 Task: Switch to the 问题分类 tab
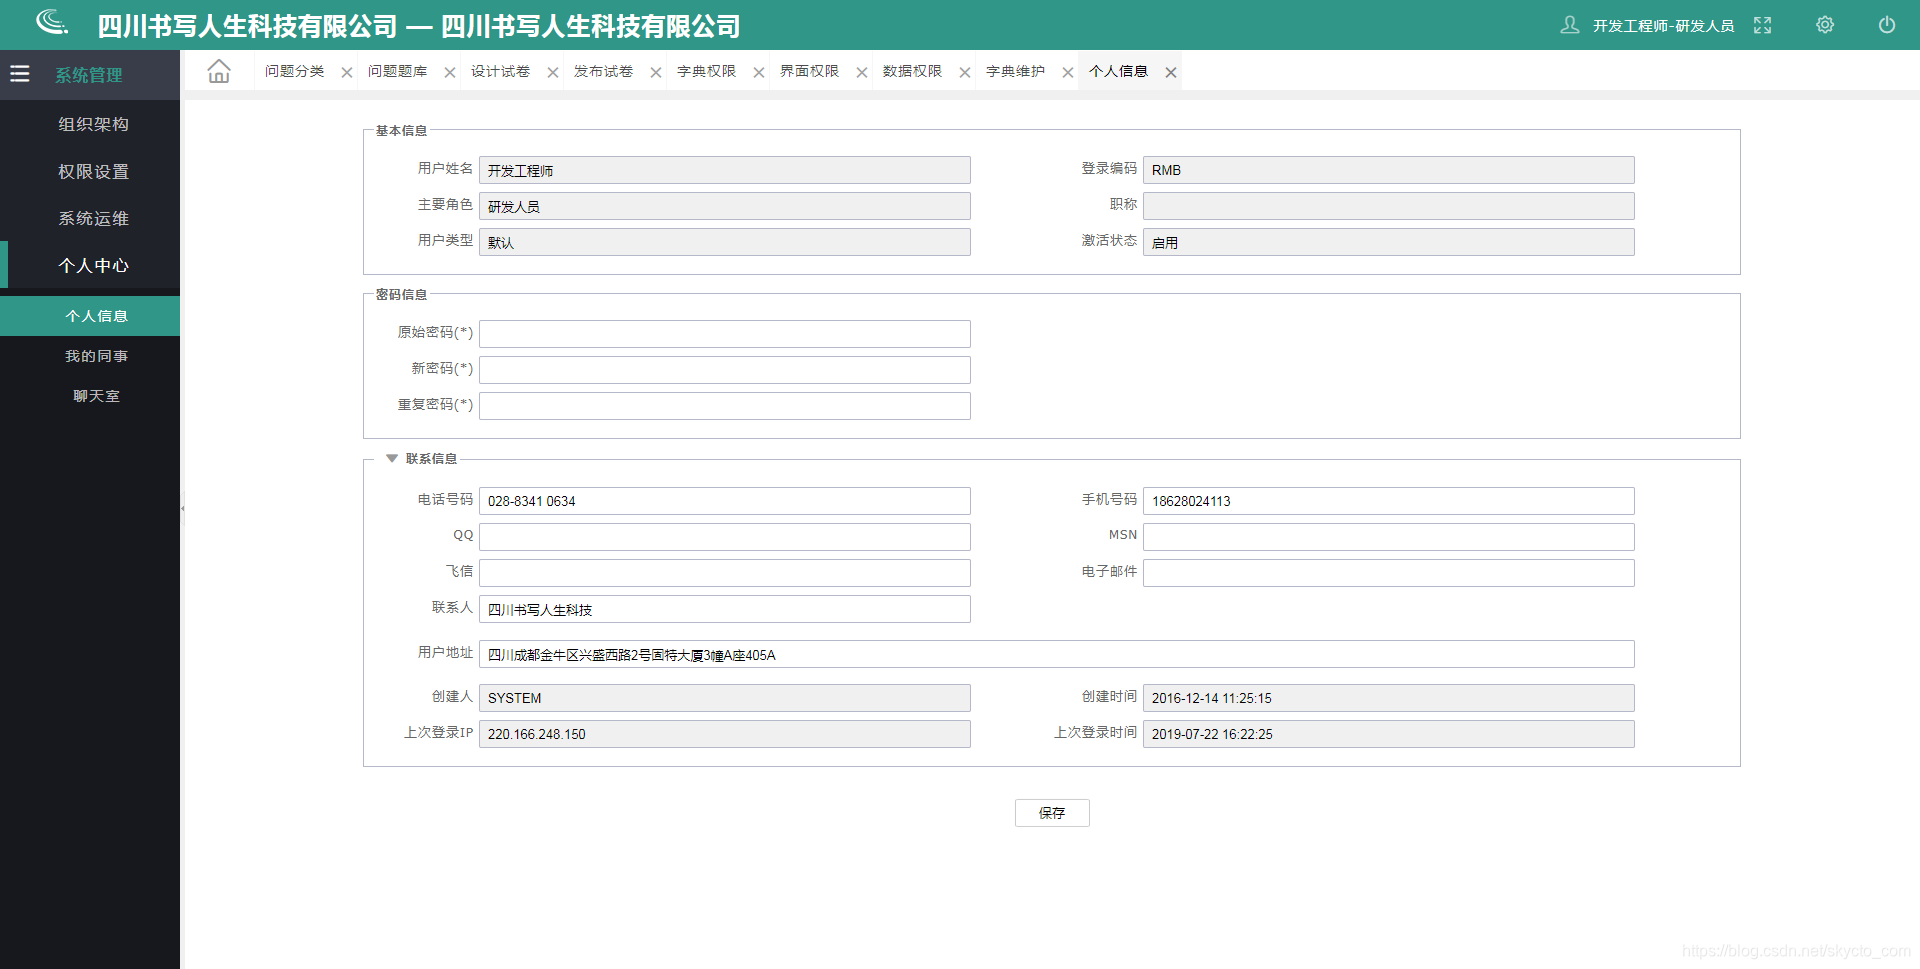point(294,71)
